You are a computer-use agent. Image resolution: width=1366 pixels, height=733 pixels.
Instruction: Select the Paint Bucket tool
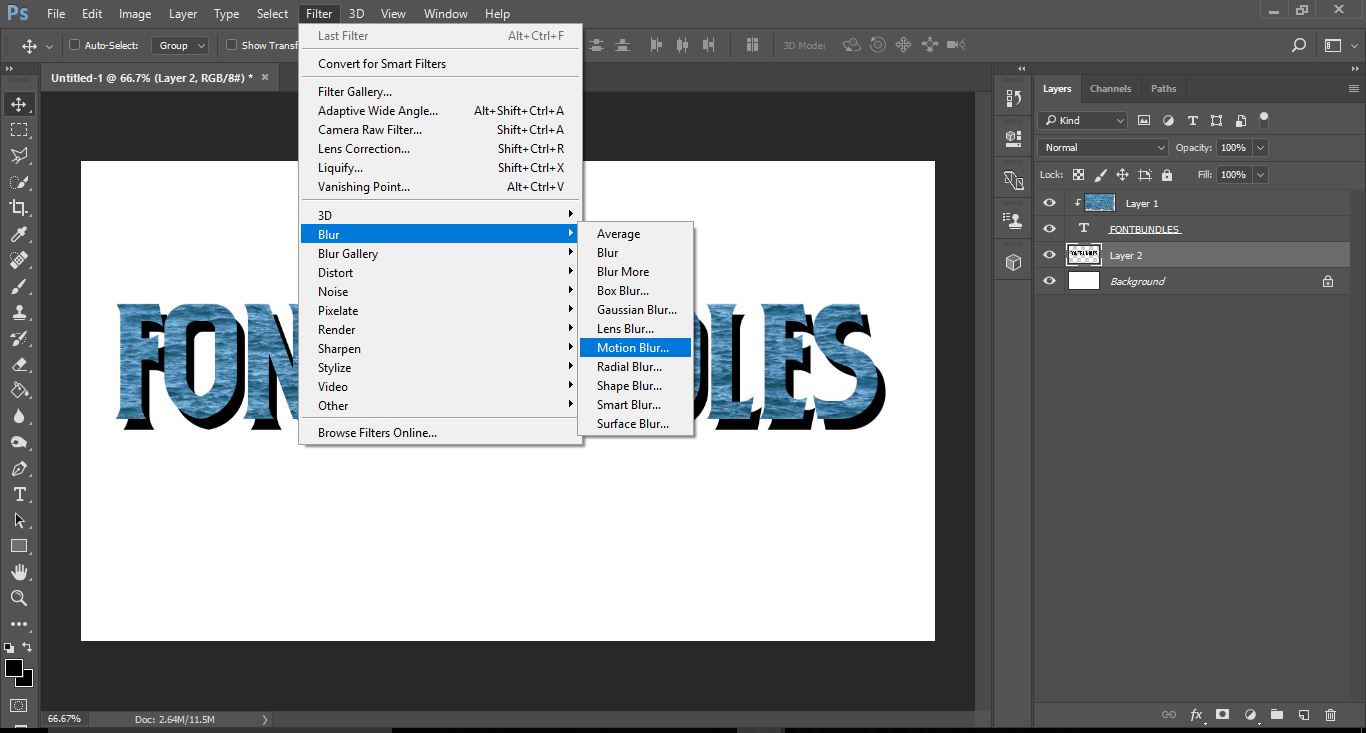pos(19,390)
